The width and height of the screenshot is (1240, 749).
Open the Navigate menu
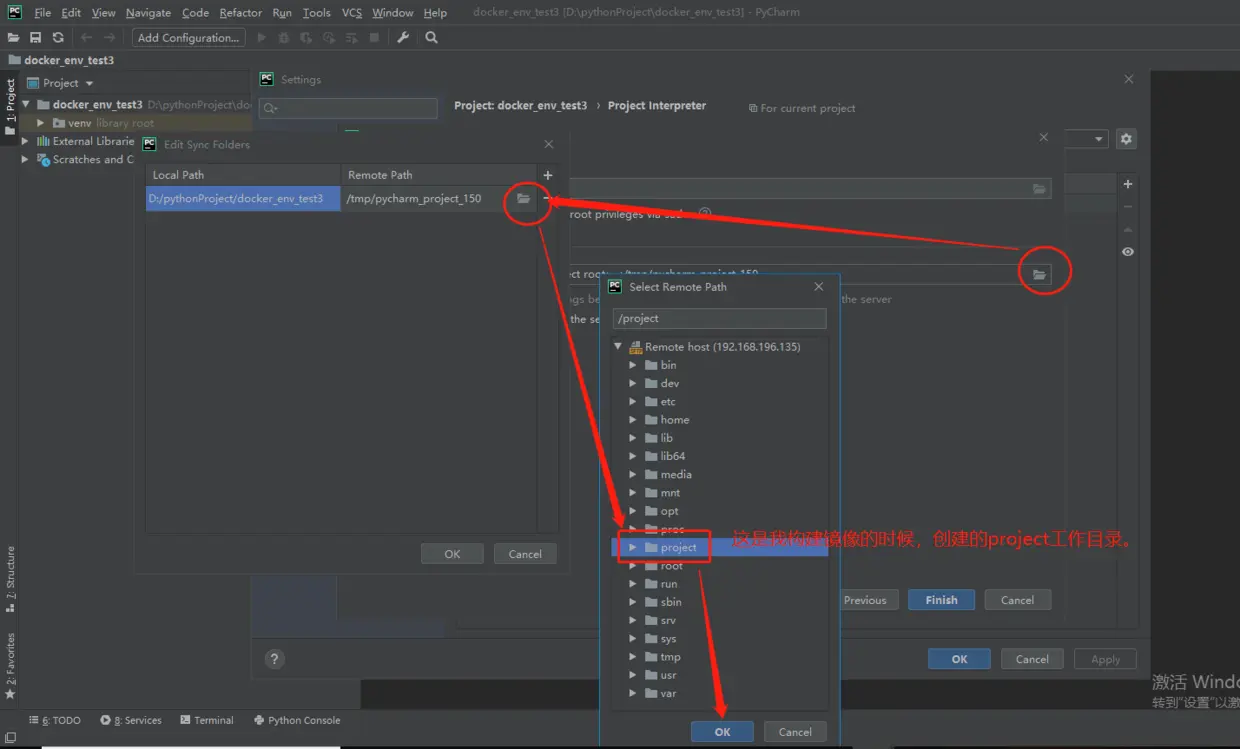pos(148,13)
